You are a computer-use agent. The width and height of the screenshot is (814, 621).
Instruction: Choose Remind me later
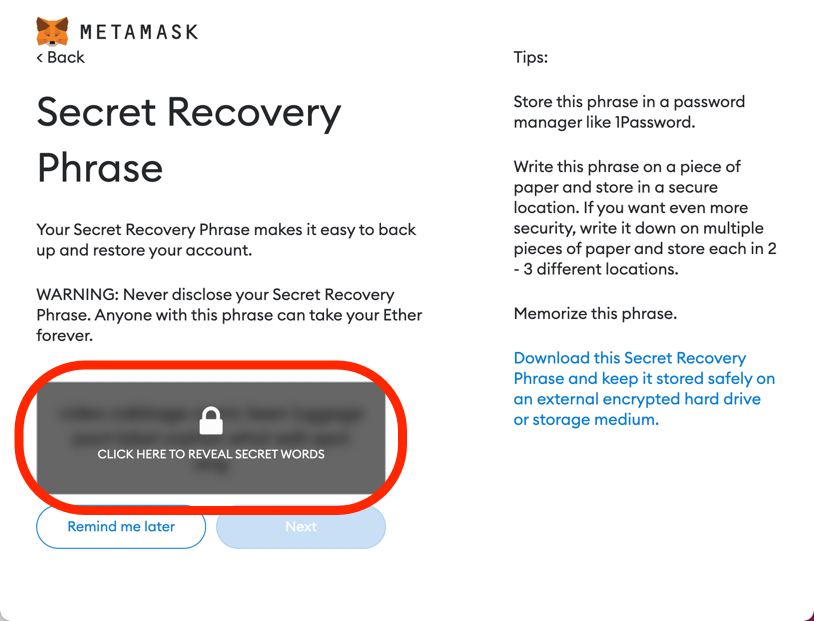coord(120,527)
